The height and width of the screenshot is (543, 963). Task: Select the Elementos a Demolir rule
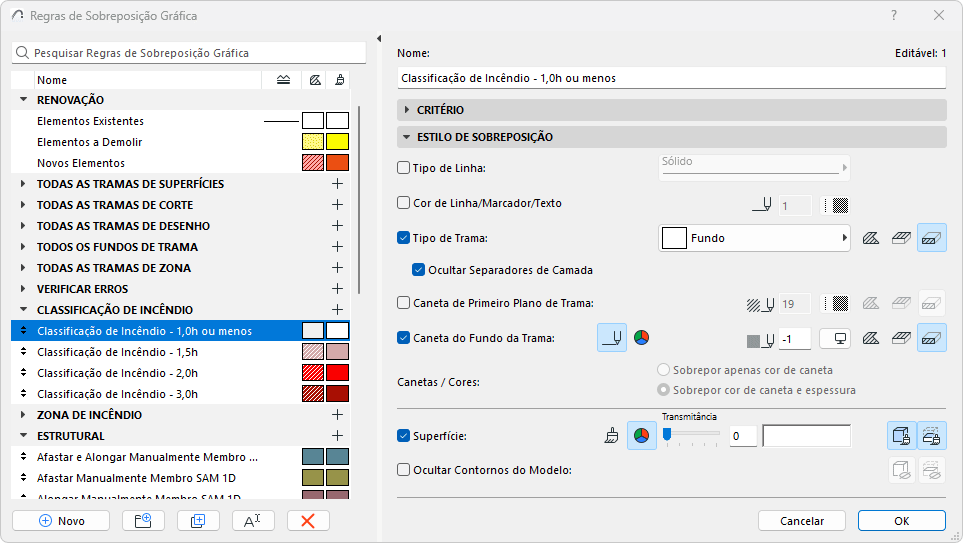pos(181,142)
